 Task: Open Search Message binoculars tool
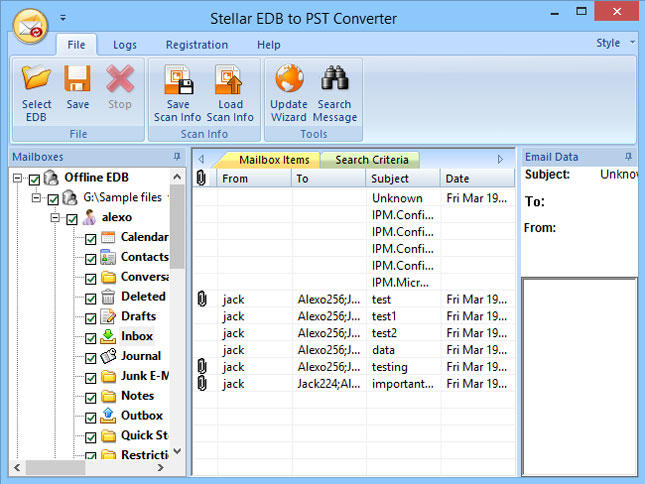tap(335, 93)
